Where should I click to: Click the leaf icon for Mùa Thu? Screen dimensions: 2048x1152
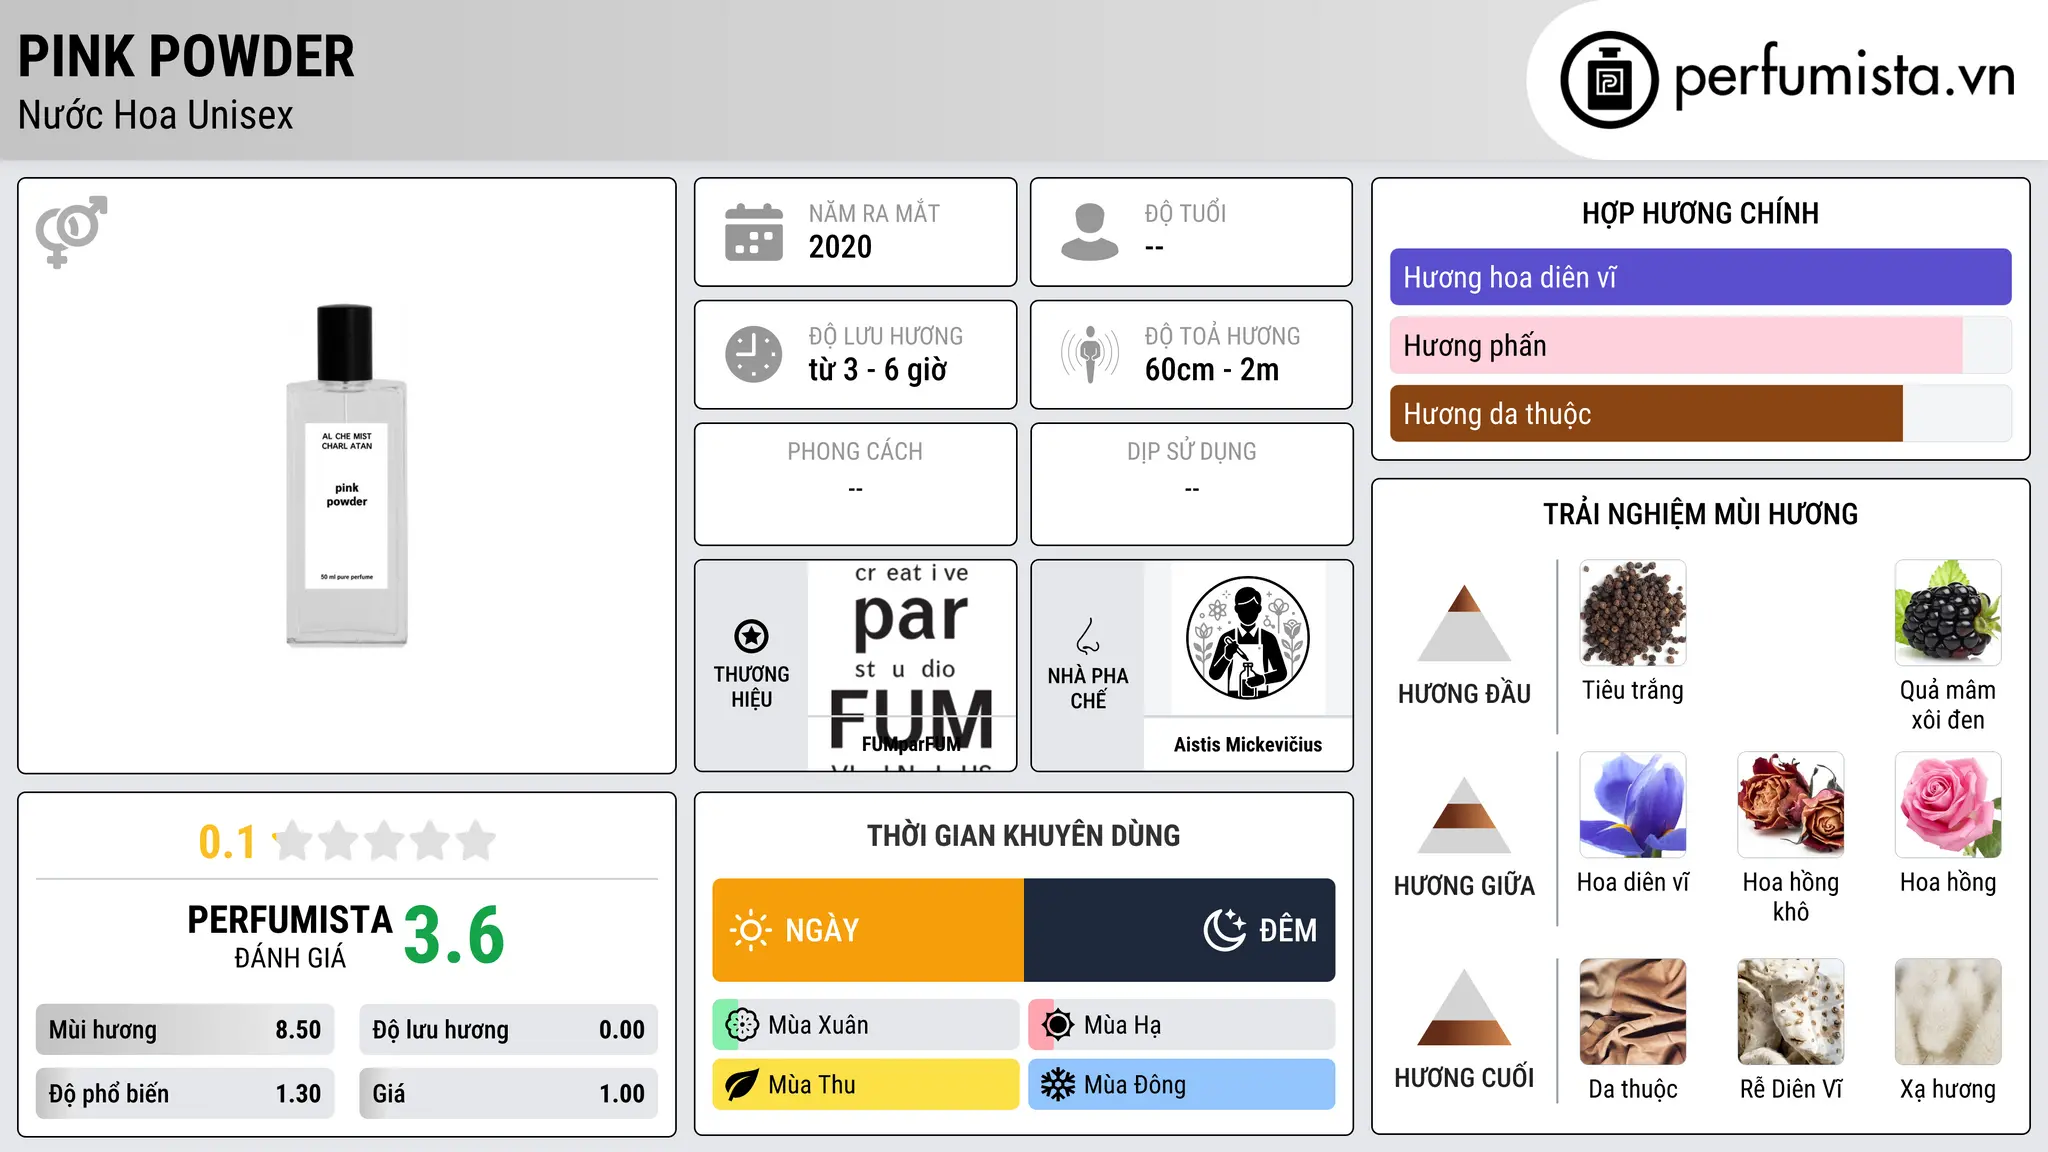[742, 1085]
